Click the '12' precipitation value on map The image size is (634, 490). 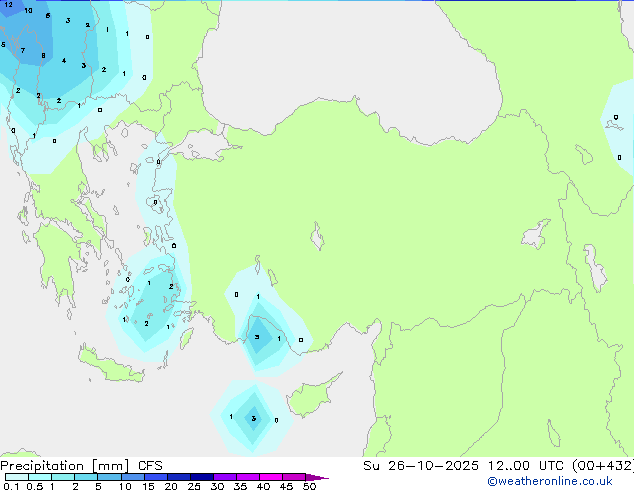click(8, 5)
